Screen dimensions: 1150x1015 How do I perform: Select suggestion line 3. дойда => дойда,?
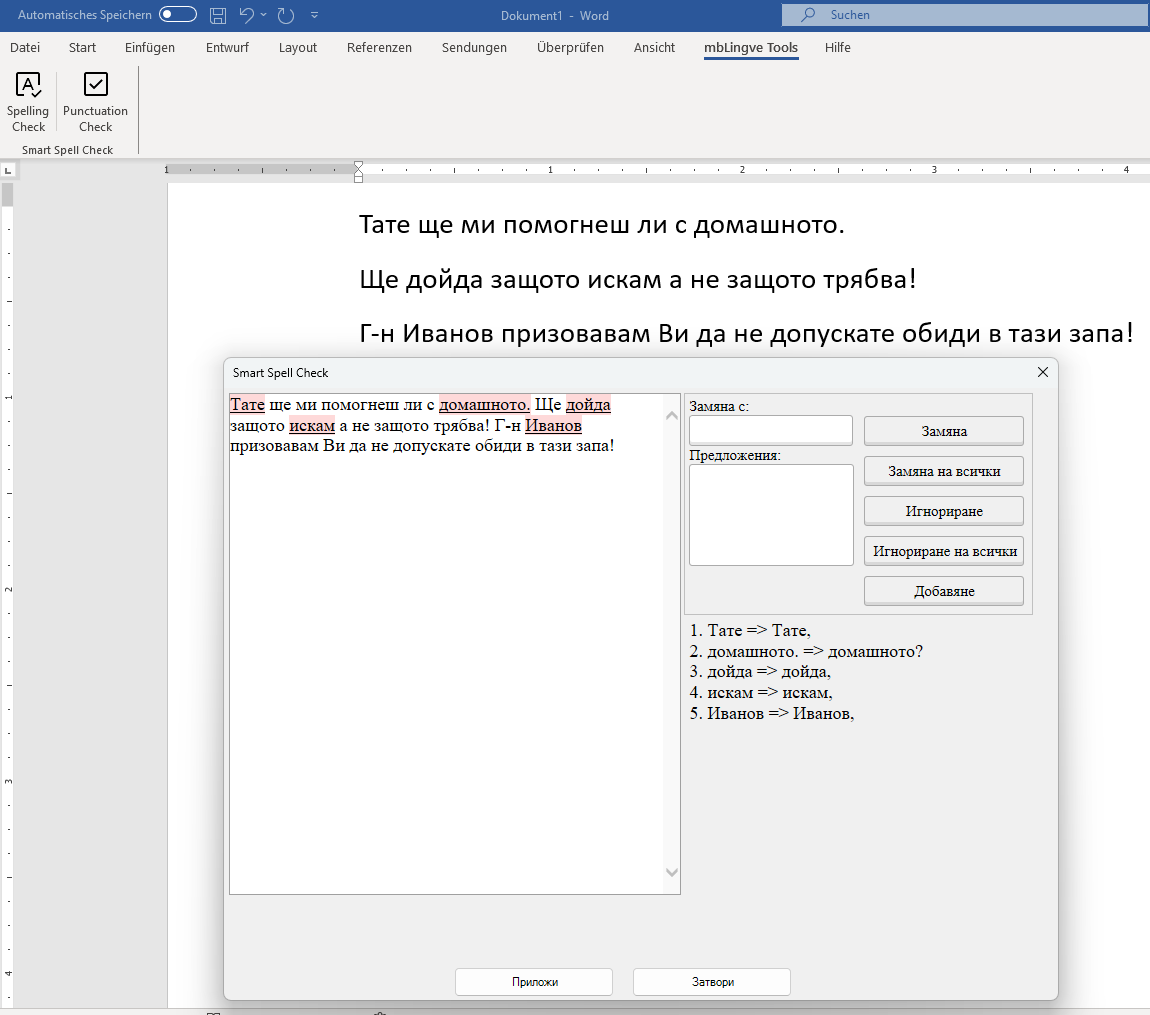(x=760, y=672)
